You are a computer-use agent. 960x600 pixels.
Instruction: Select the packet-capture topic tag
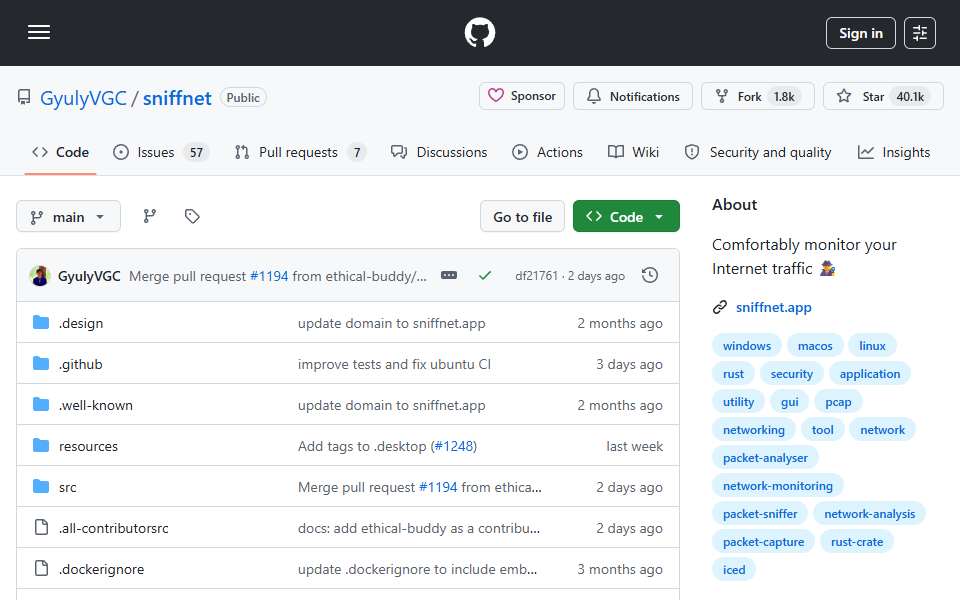point(763,542)
